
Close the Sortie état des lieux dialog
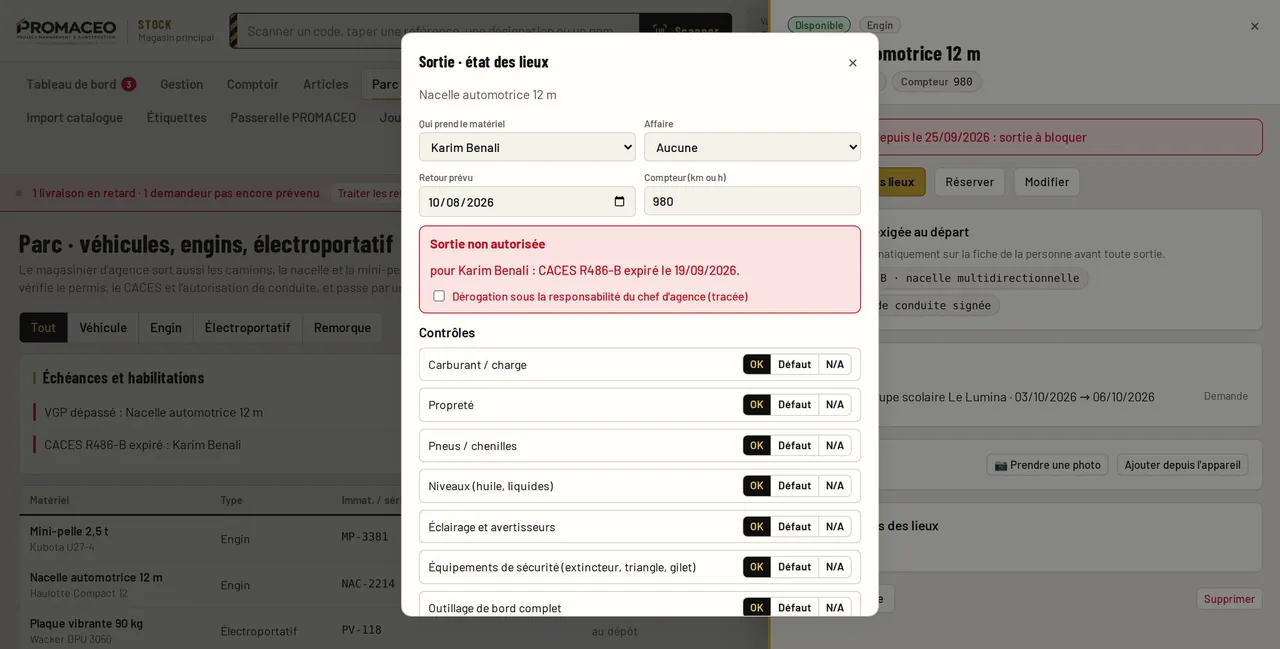pos(852,63)
